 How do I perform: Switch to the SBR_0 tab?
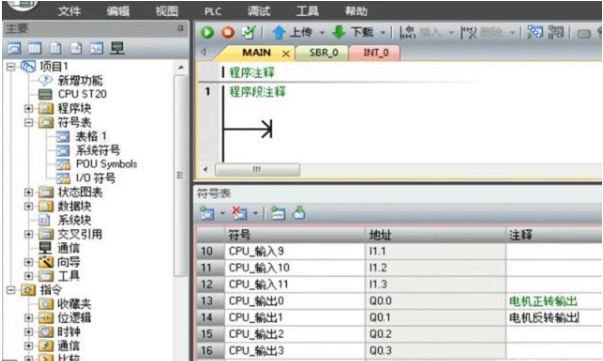coord(323,53)
